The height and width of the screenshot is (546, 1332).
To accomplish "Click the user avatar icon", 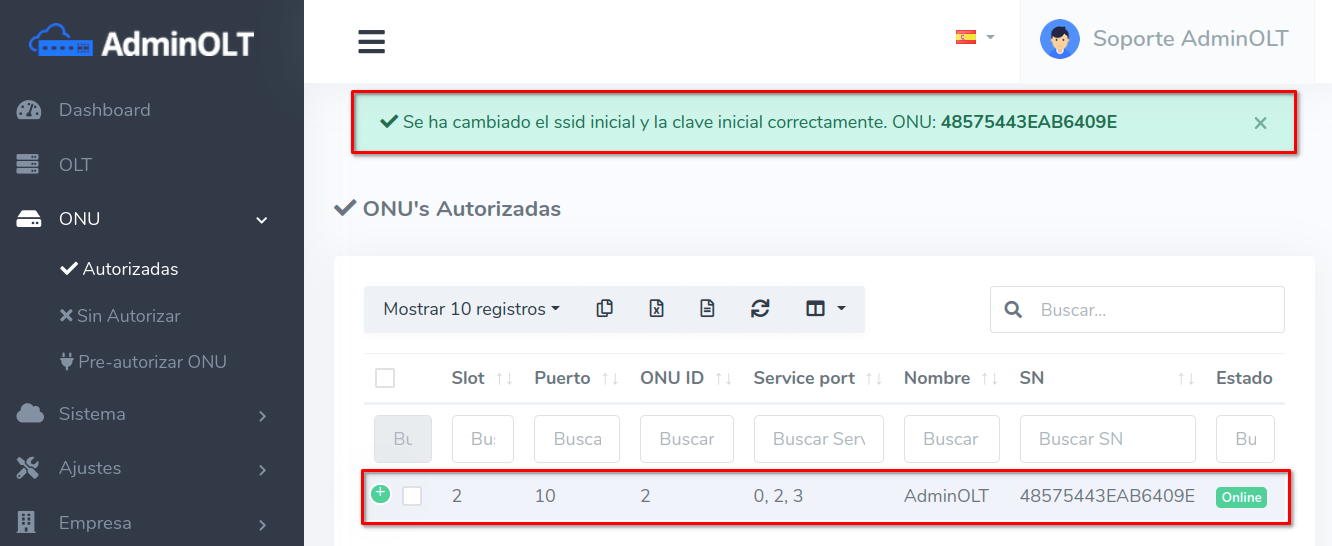I will tap(1059, 40).
